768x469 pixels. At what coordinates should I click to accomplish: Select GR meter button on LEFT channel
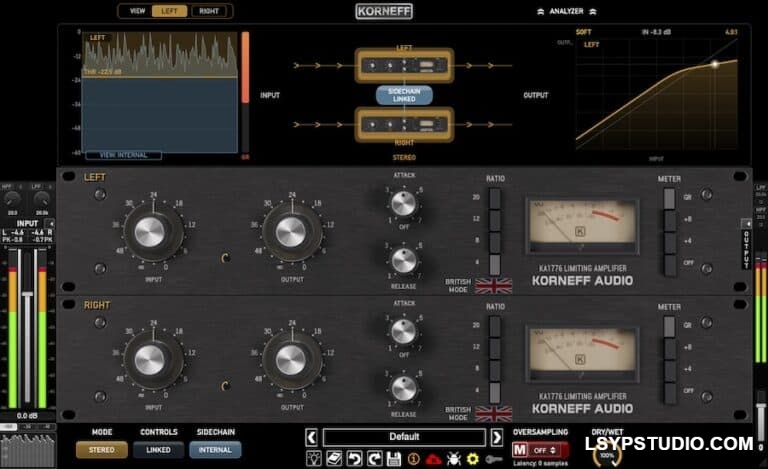(x=670, y=198)
